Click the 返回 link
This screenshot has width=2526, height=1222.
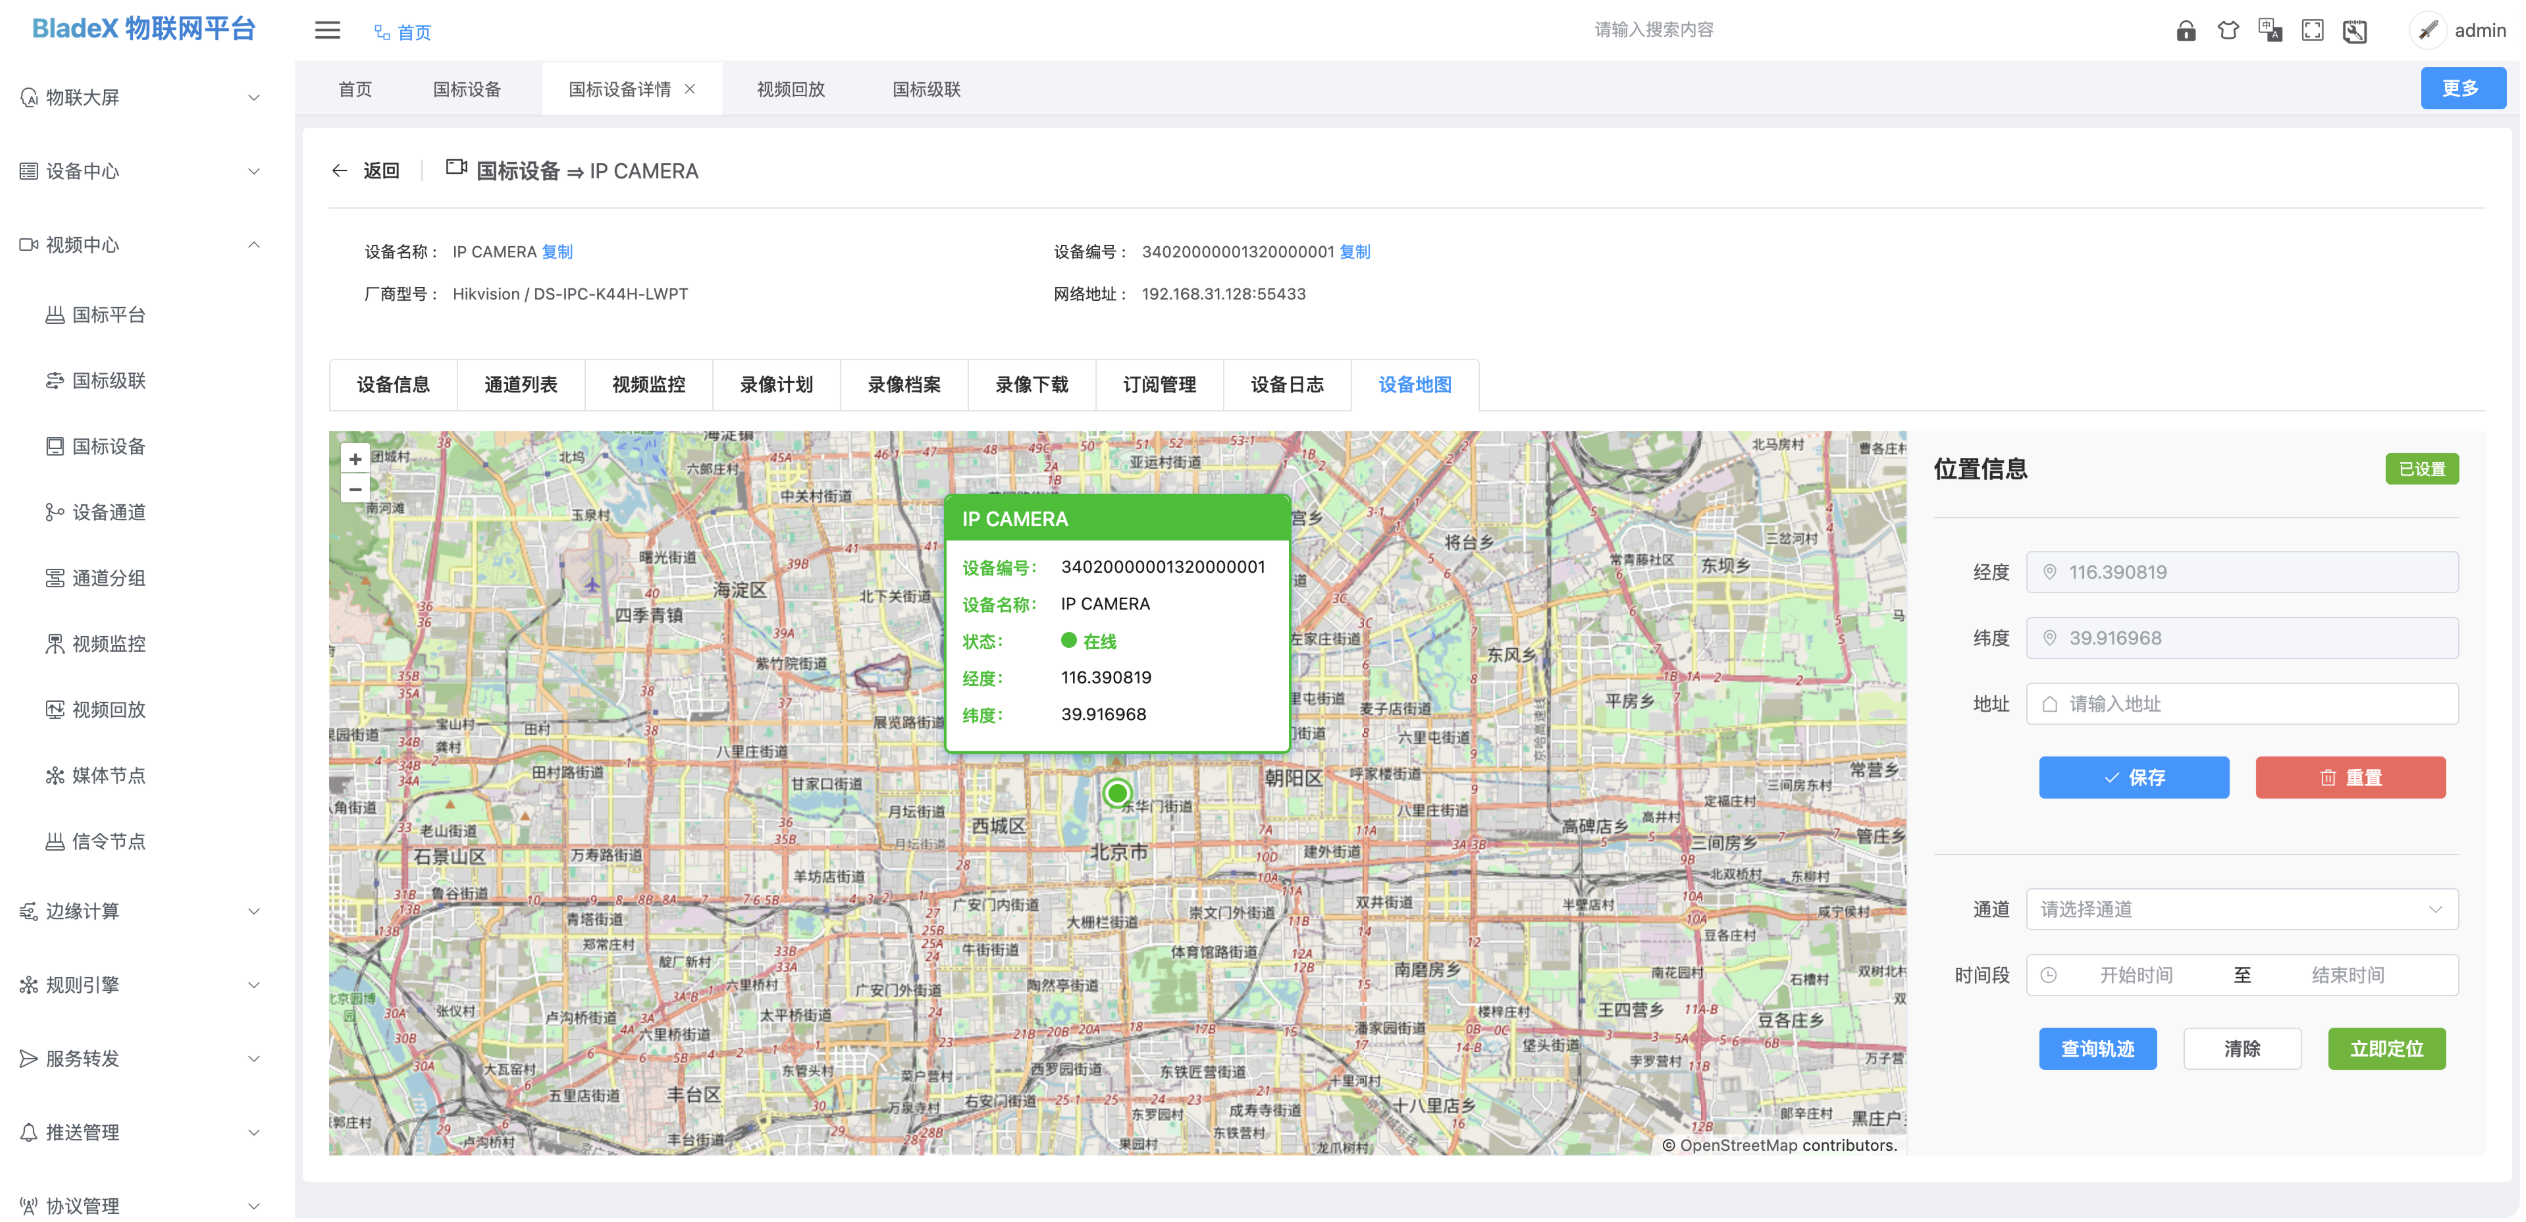click(x=381, y=171)
